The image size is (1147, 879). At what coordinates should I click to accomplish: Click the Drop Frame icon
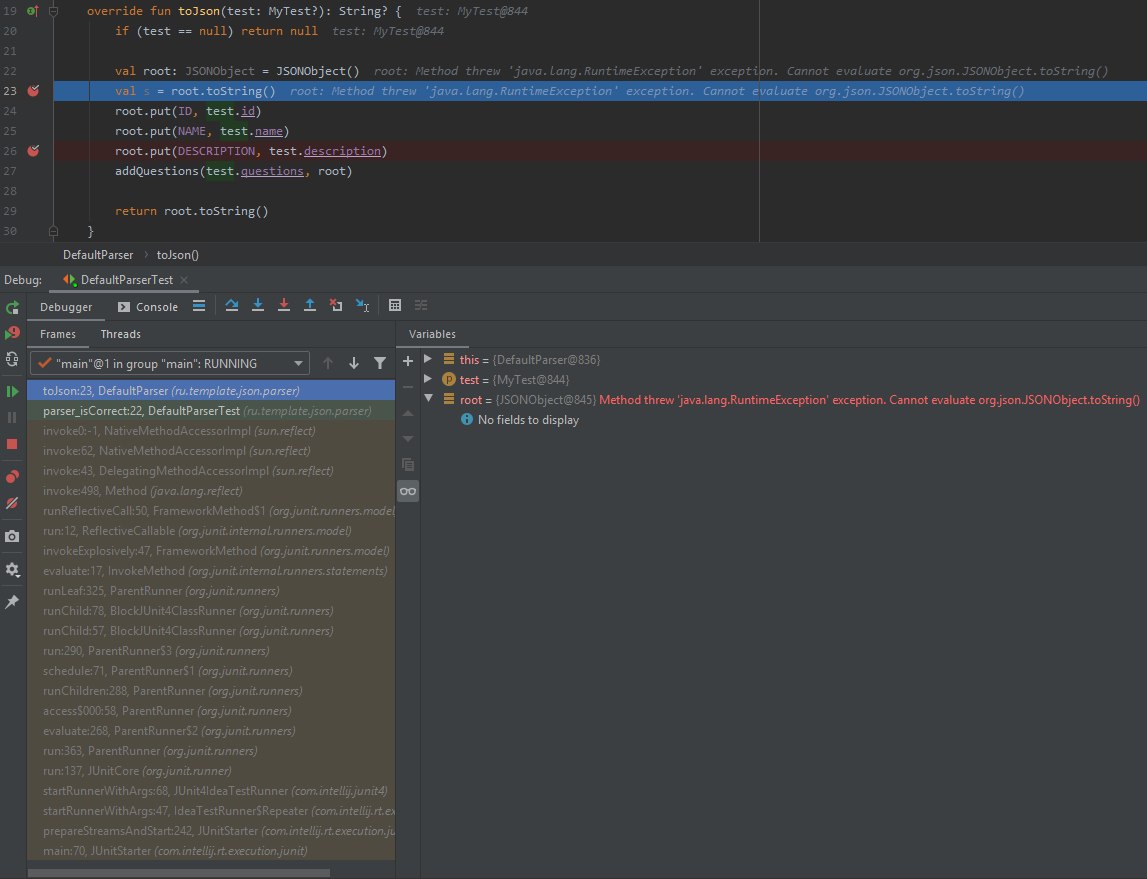click(x=336, y=306)
